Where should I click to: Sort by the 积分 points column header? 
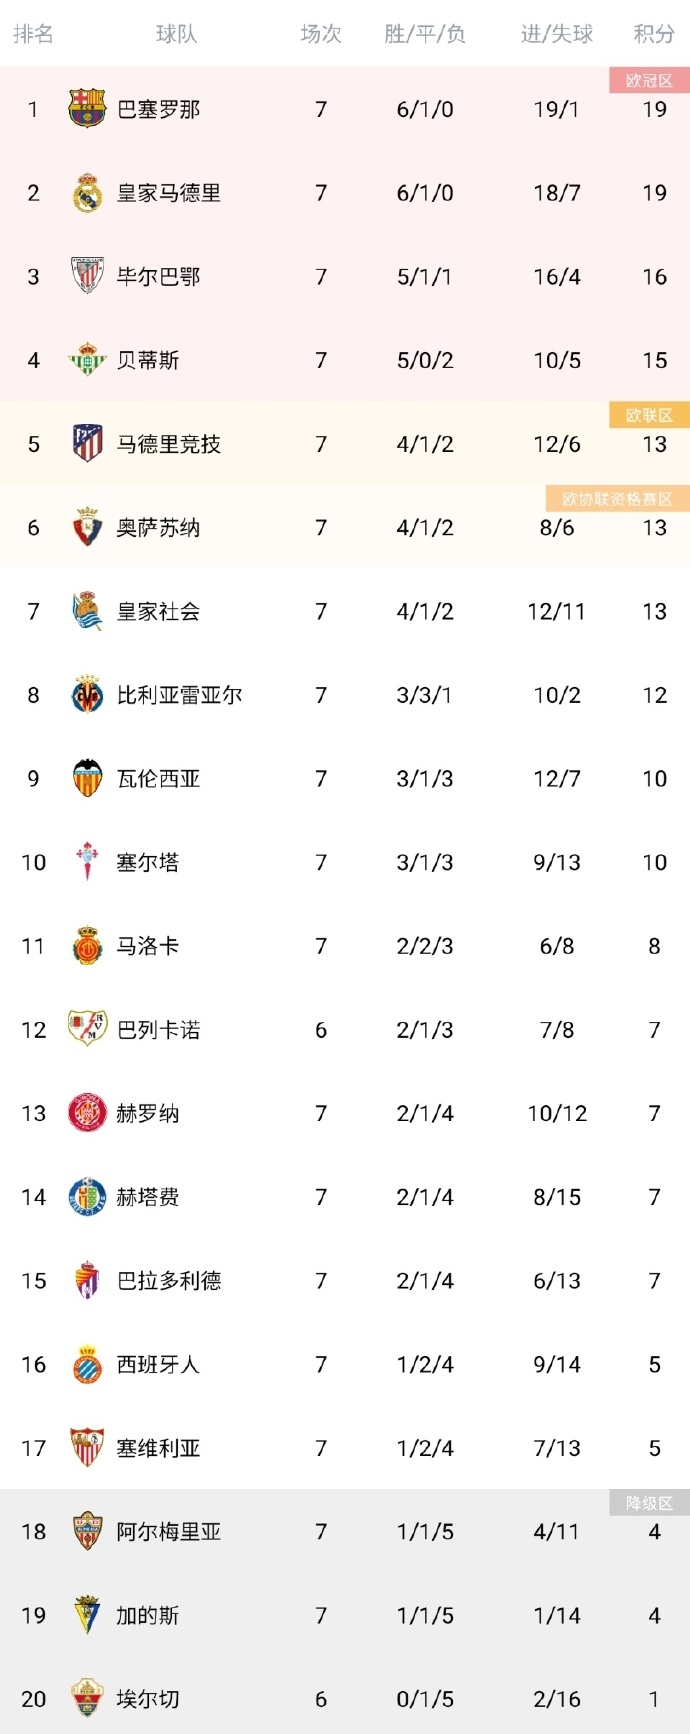pyautogui.click(x=654, y=34)
